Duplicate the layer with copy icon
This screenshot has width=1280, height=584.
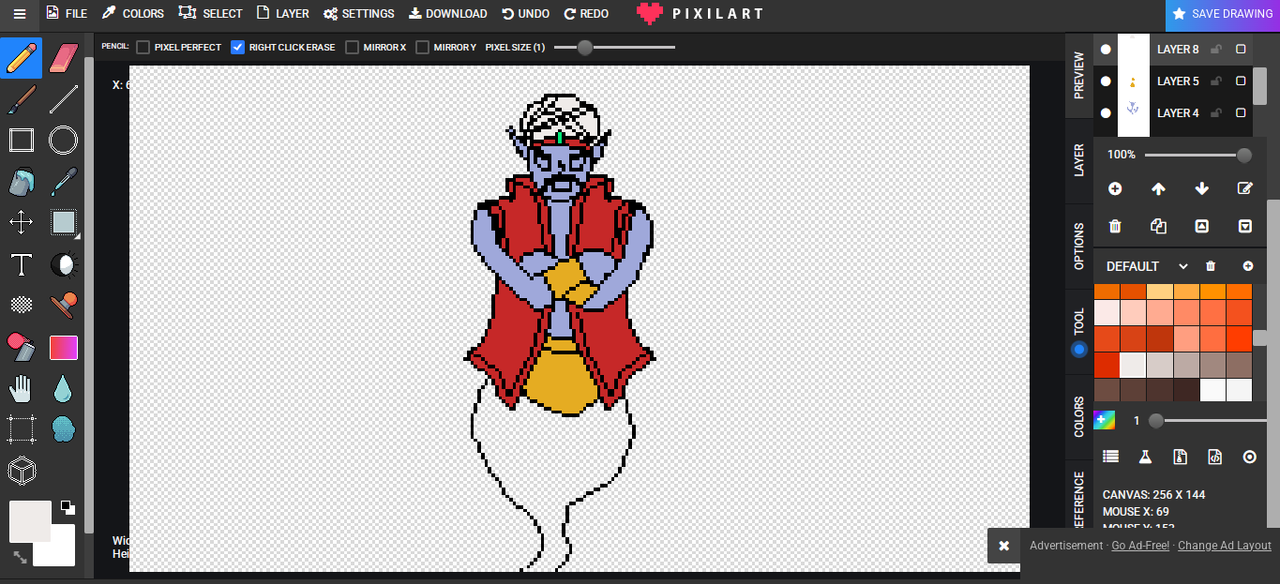pos(1158,227)
